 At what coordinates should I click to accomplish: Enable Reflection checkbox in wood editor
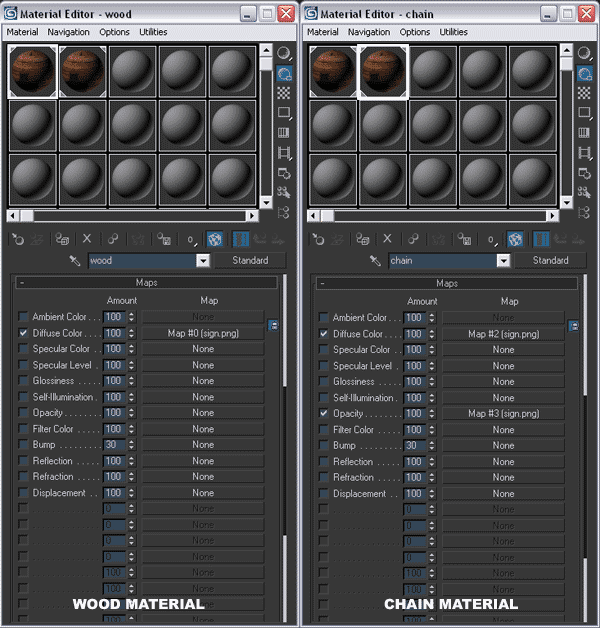[x=23, y=460]
